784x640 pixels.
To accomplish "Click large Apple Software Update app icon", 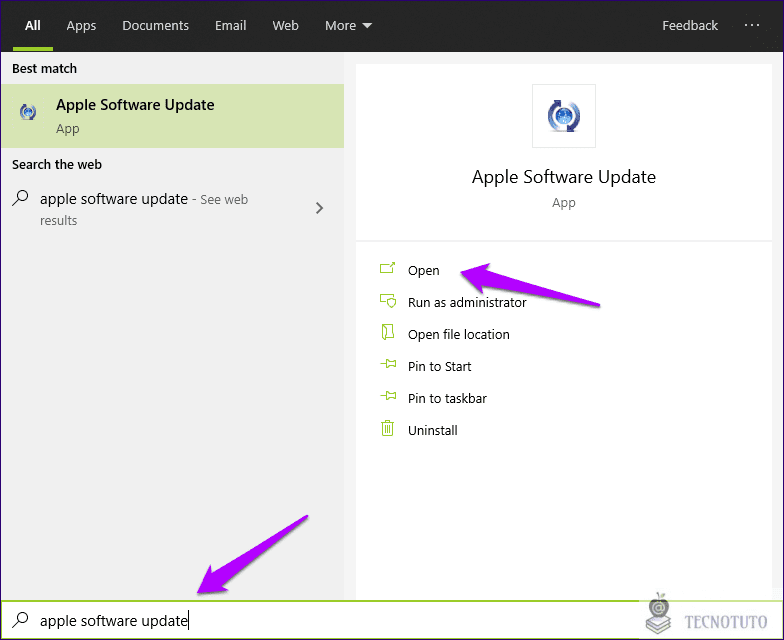I will click(564, 116).
